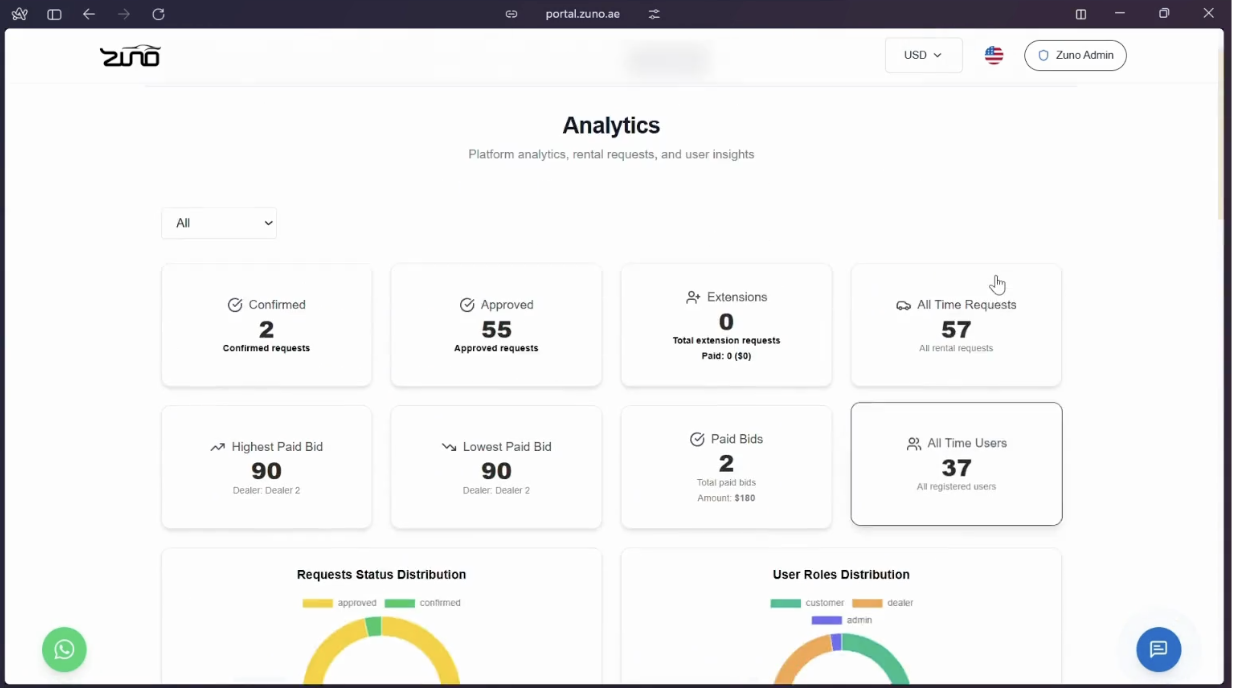Click the User Roles Distribution title
This screenshot has height=688, width=1234.
pyautogui.click(x=841, y=575)
